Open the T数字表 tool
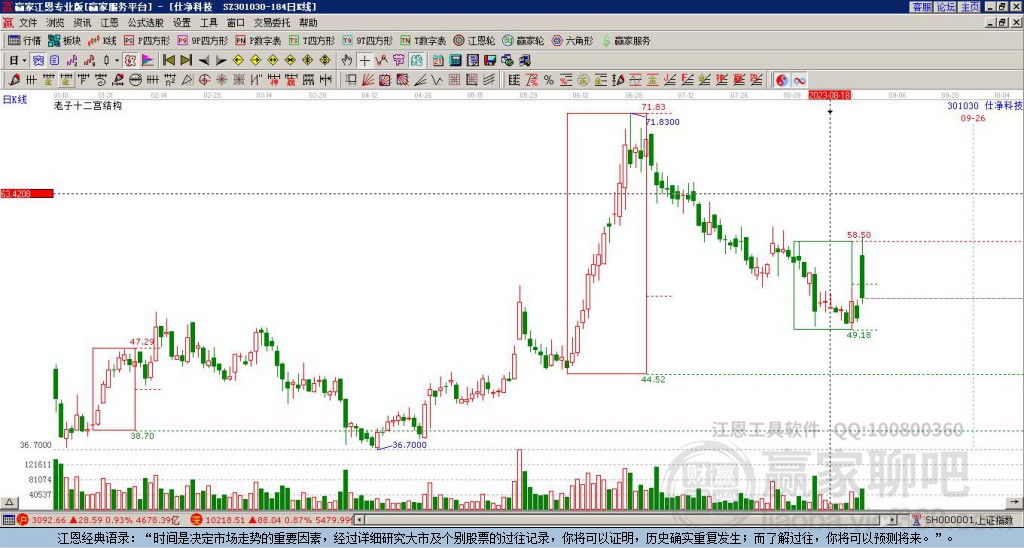This screenshot has height=548, width=1024. click(423, 40)
